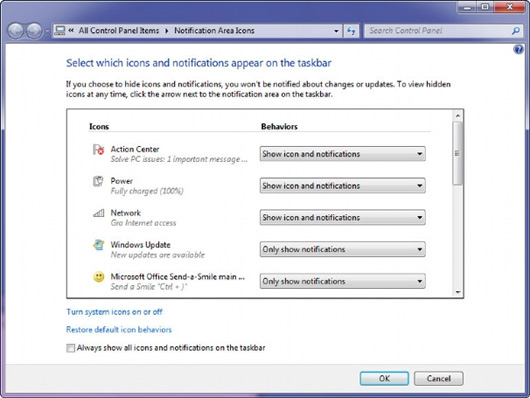Click the Action Center flag icon
The image size is (530, 398).
coord(98,149)
